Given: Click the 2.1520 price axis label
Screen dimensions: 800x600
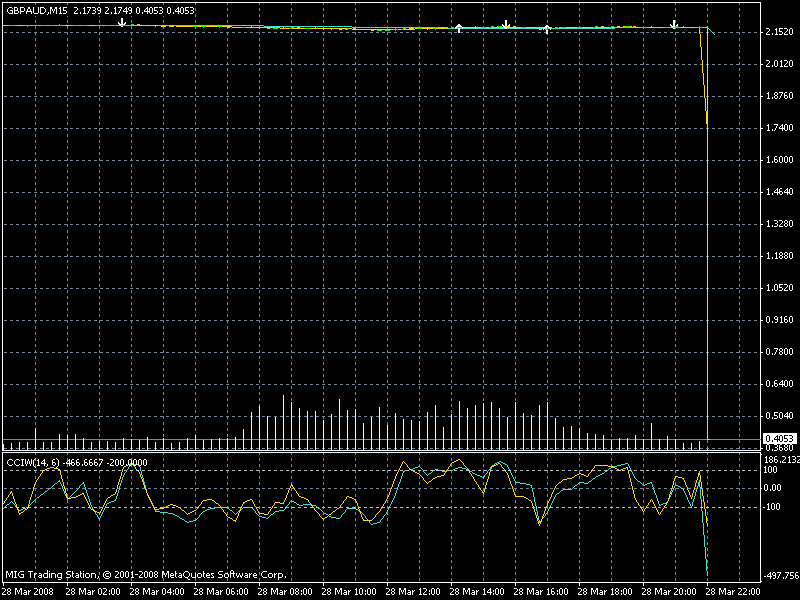Looking at the screenshot, I should (778, 33).
